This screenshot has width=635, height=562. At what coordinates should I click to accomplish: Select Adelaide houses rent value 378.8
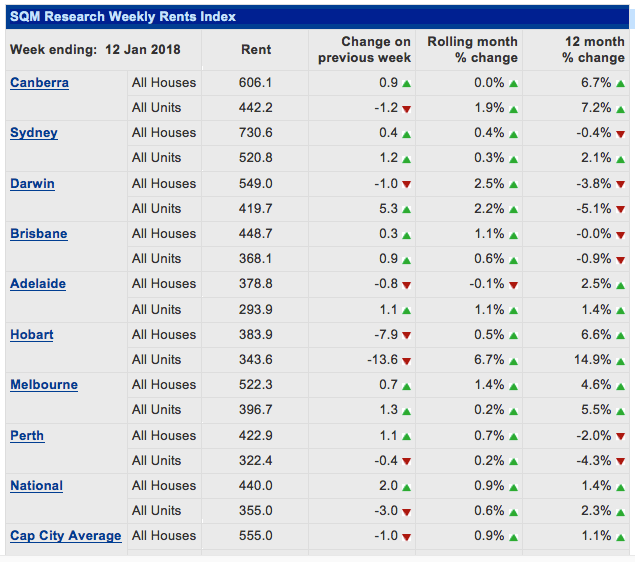[x=256, y=283]
